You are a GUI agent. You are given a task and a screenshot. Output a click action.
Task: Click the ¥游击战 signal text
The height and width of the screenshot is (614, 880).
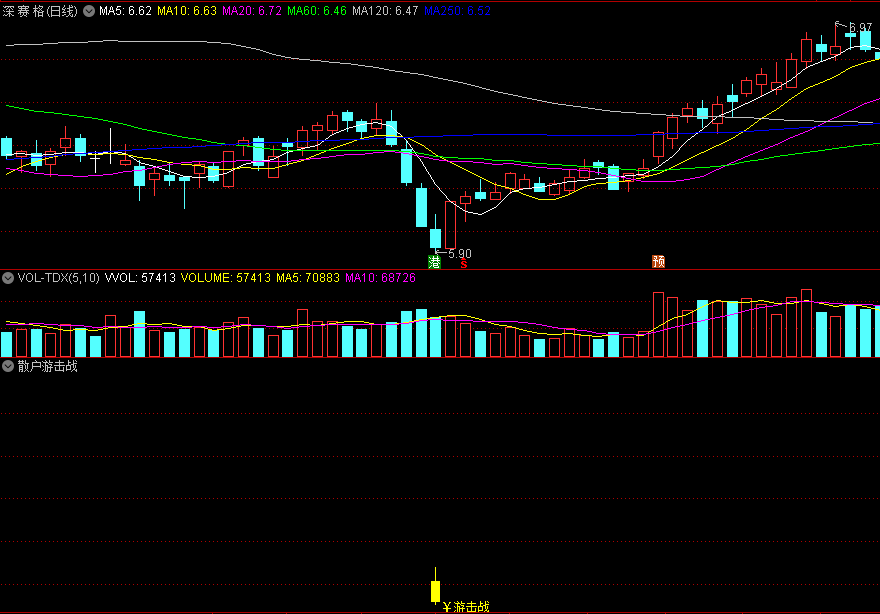click(466, 607)
